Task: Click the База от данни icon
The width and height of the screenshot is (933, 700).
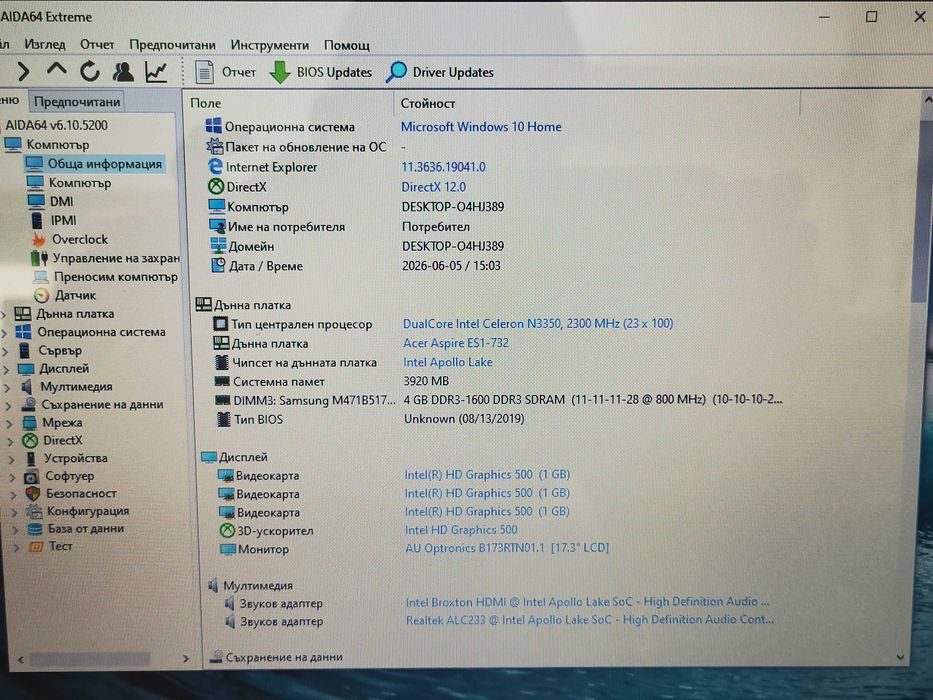Action: point(35,529)
